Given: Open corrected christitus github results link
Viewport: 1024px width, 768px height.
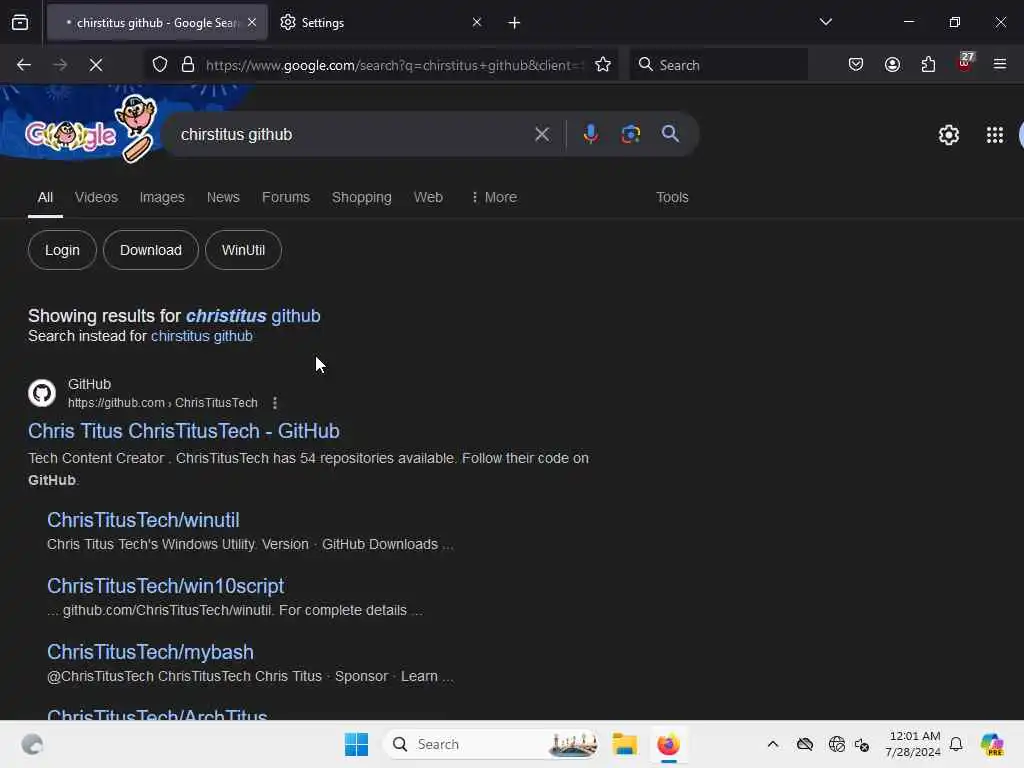Looking at the screenshot, I should click(253, 316).
